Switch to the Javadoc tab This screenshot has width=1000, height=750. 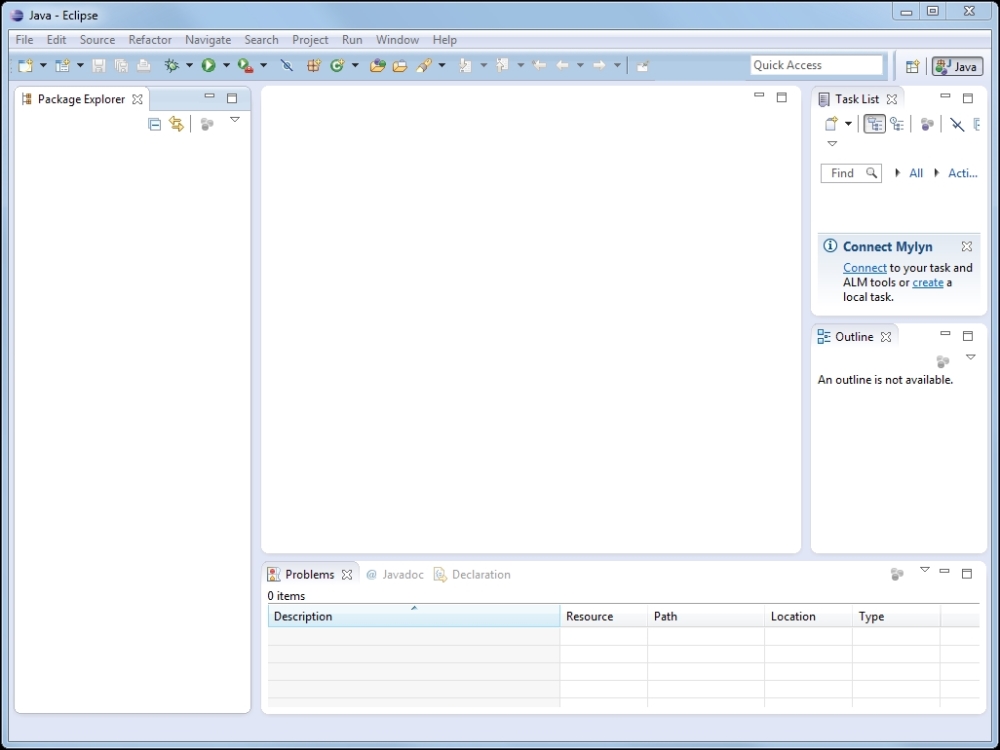click(x=395, y=575)
